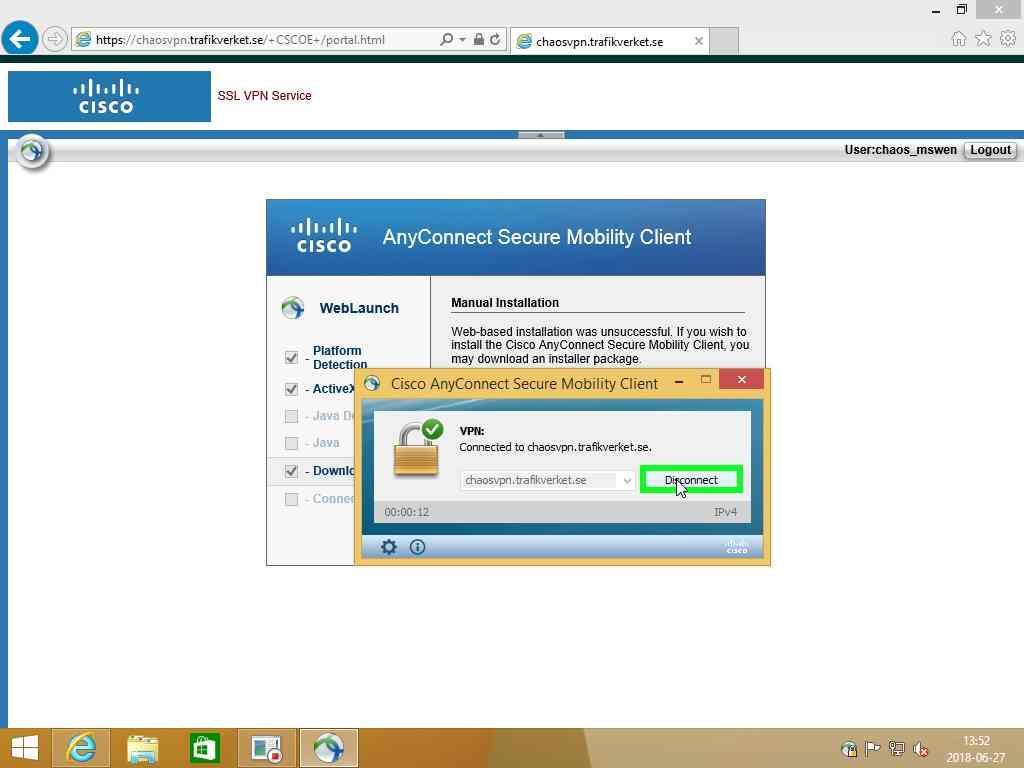Click the AnyConnect globe icon in portal toolbar
Screen dimensions: 1024x768
point(32,152)
